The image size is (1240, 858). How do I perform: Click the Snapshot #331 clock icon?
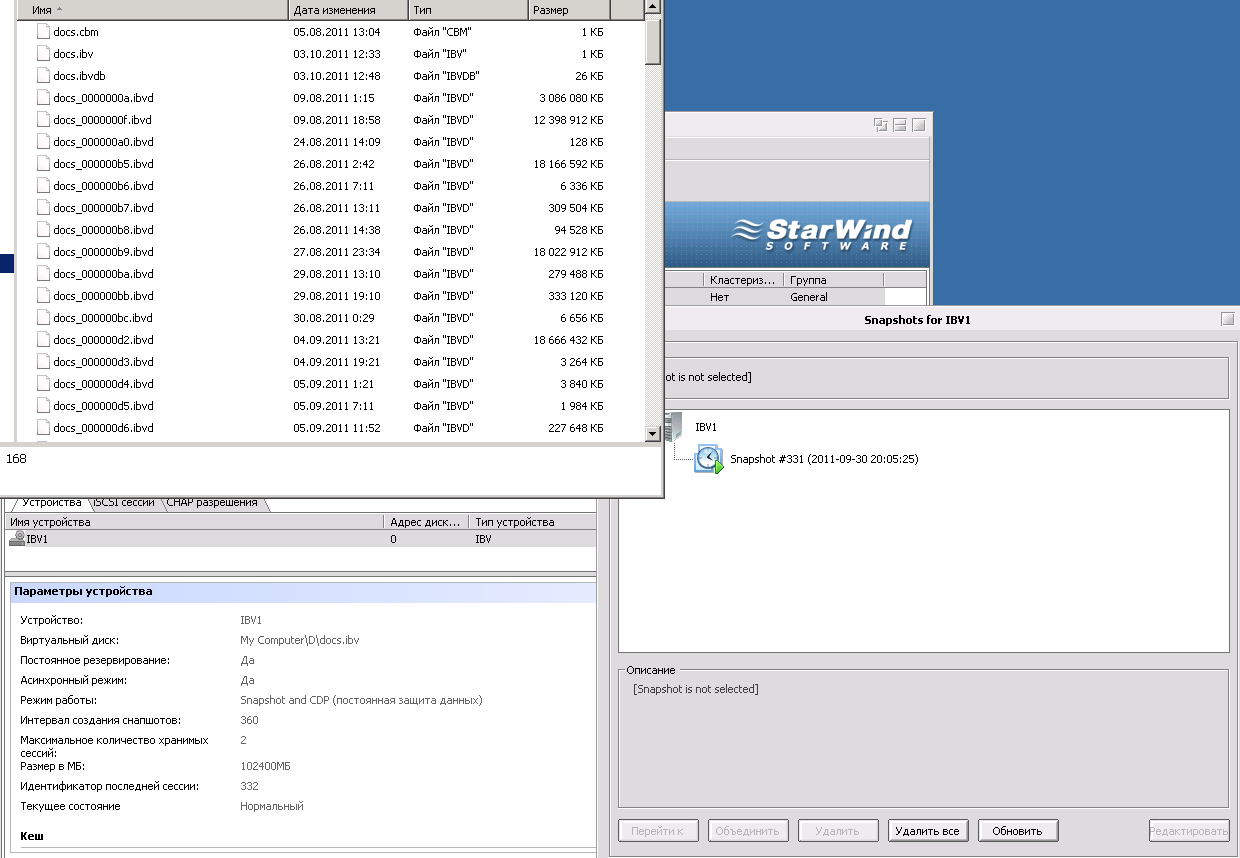[709, 459]
